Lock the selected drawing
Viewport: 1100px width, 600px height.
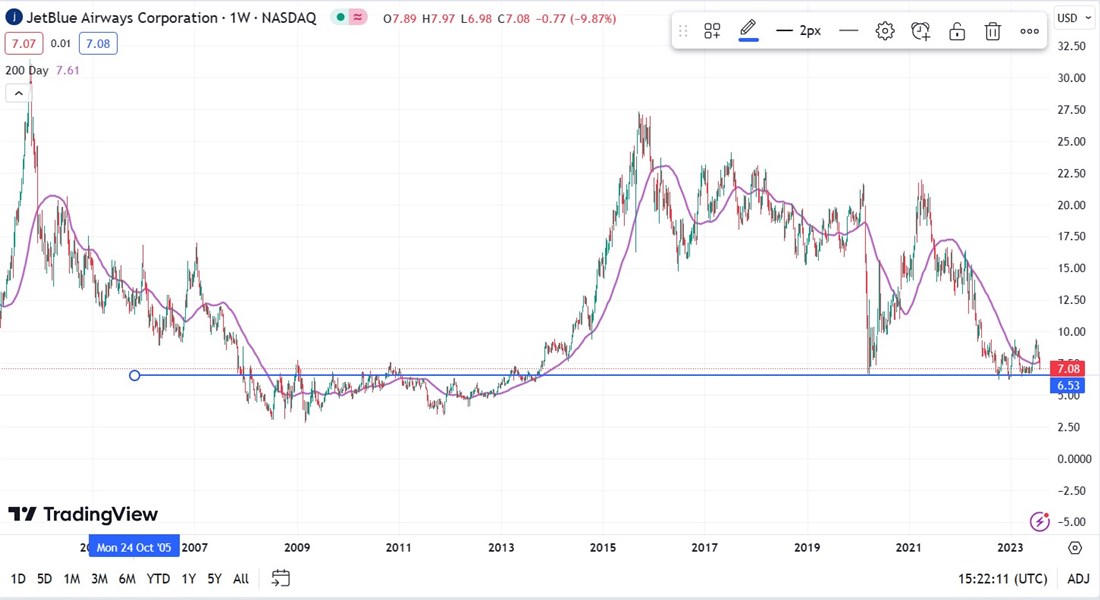coord(957,31)
